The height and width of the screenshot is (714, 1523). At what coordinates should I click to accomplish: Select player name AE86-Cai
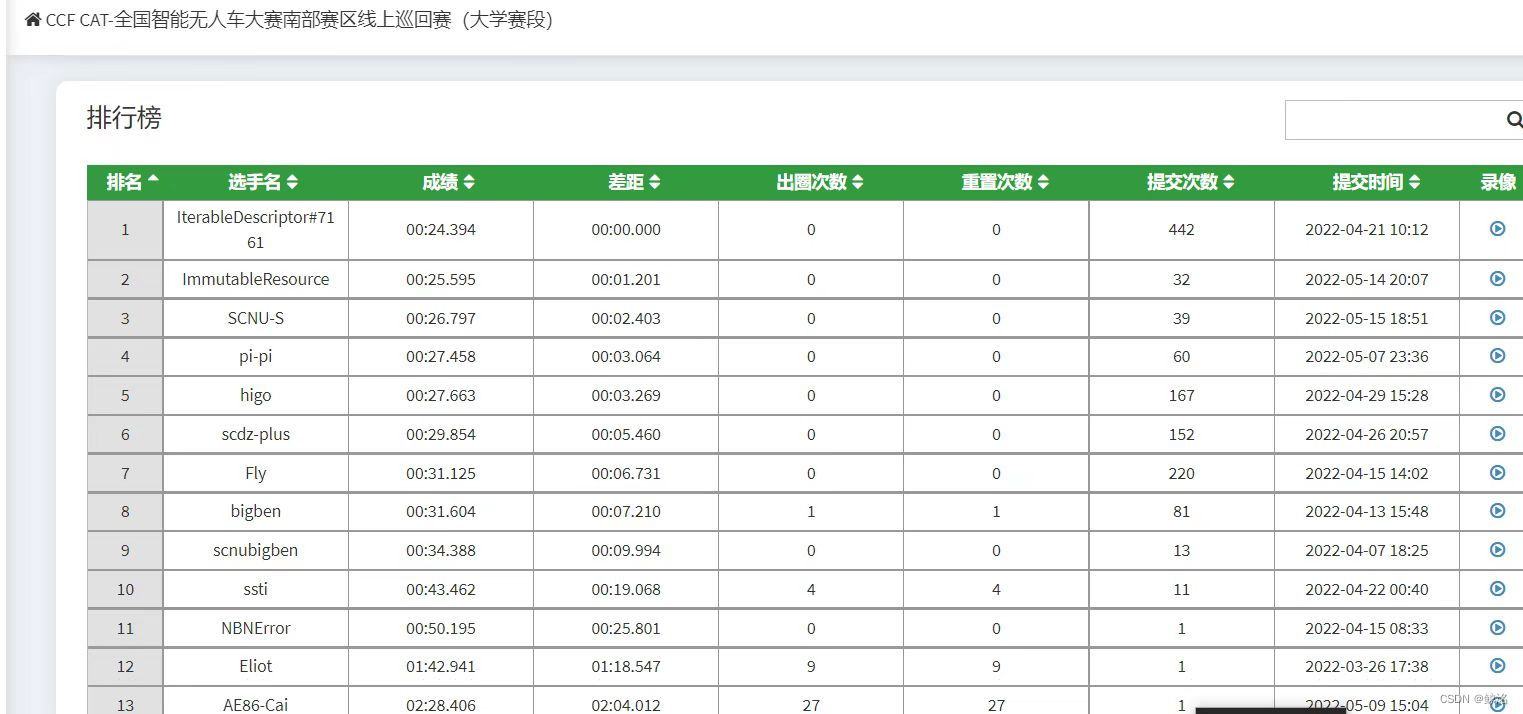tap(256, 705)
